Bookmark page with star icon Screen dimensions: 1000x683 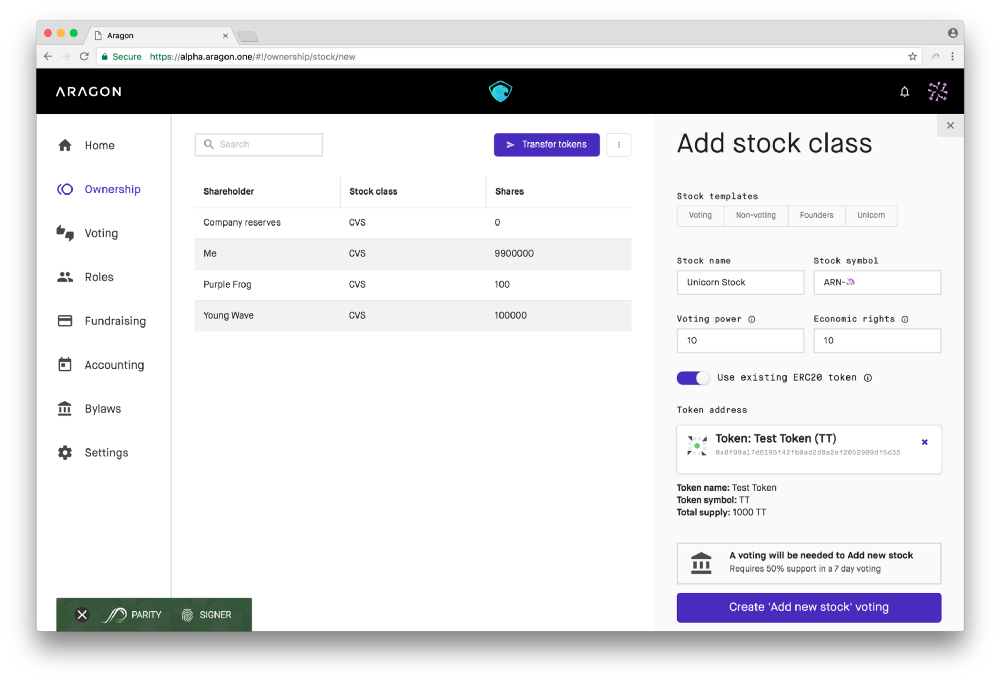pos(913,57)
